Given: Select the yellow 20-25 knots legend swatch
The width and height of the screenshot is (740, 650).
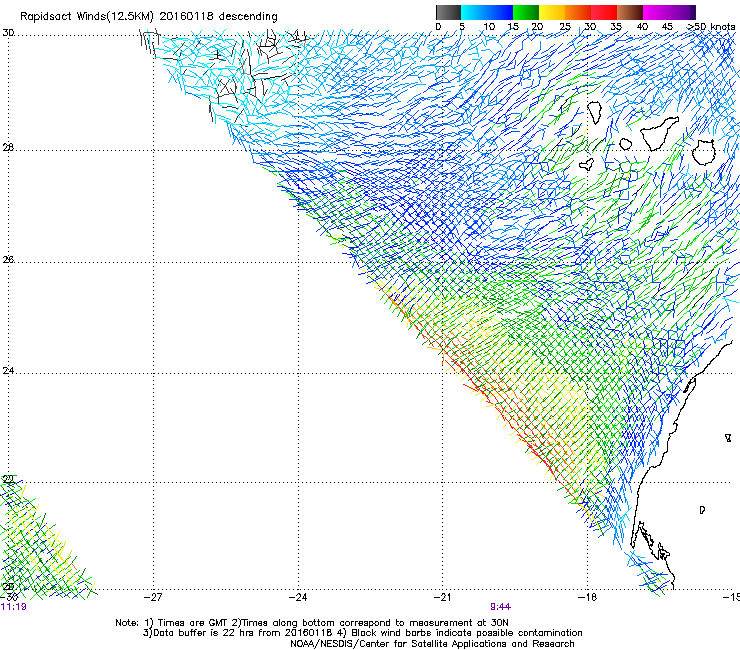Looking at the screenshot, I should coord(552,12).
